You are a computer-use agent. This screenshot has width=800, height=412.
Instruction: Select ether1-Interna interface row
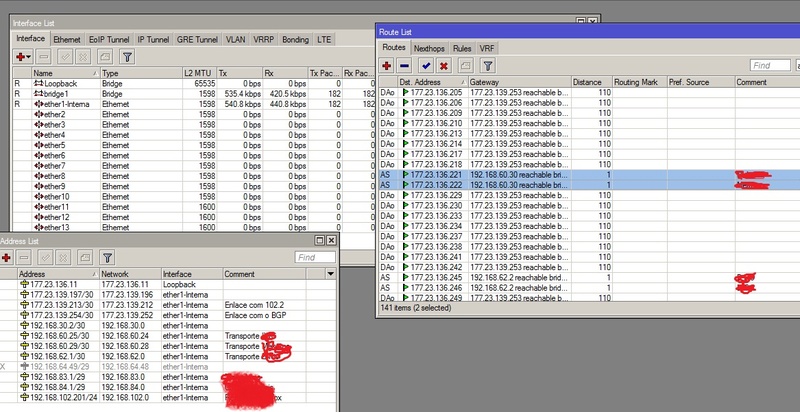pyautogui.click(x=194, y=104)
